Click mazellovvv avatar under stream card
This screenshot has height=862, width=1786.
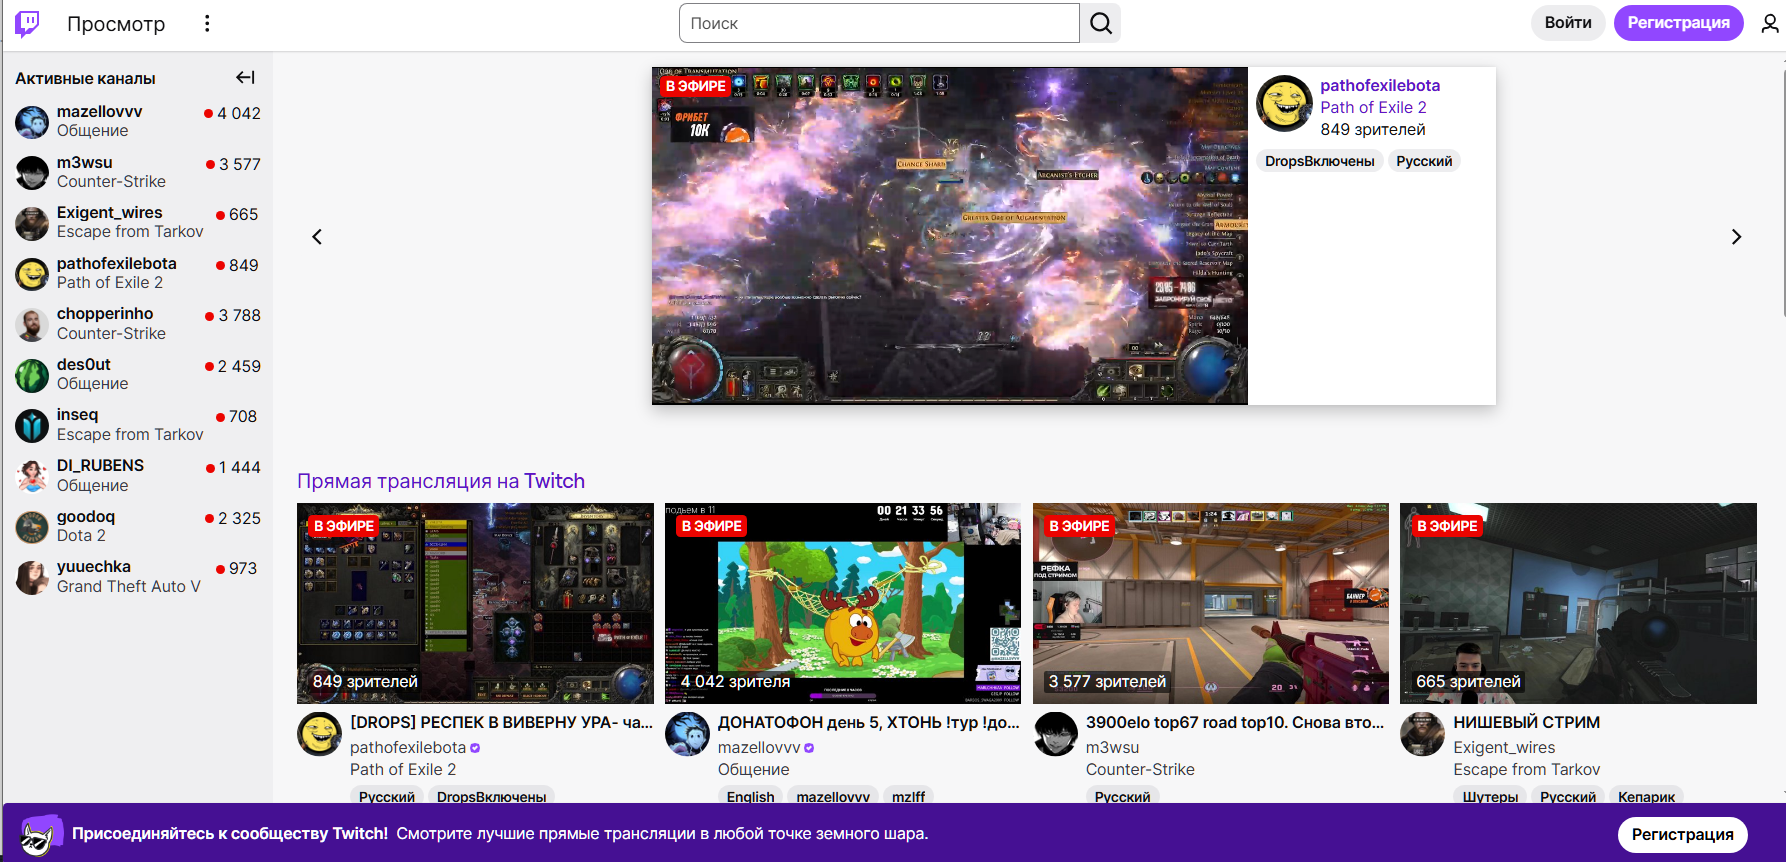click(687, 735)
